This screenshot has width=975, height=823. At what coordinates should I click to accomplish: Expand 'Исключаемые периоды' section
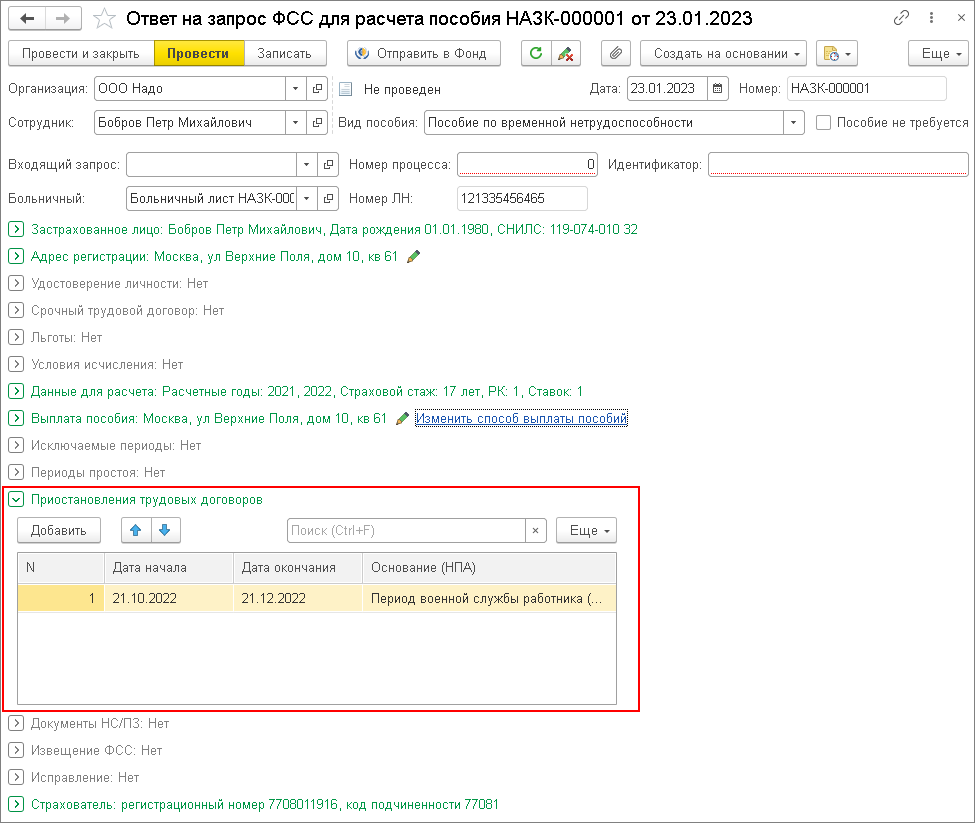coord(16,446)
